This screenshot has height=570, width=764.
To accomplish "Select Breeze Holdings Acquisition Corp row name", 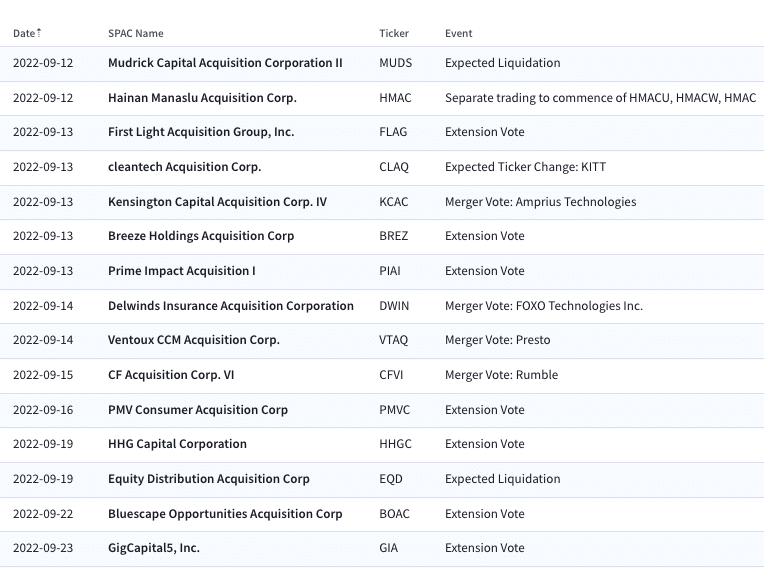I will coord(201,236).
